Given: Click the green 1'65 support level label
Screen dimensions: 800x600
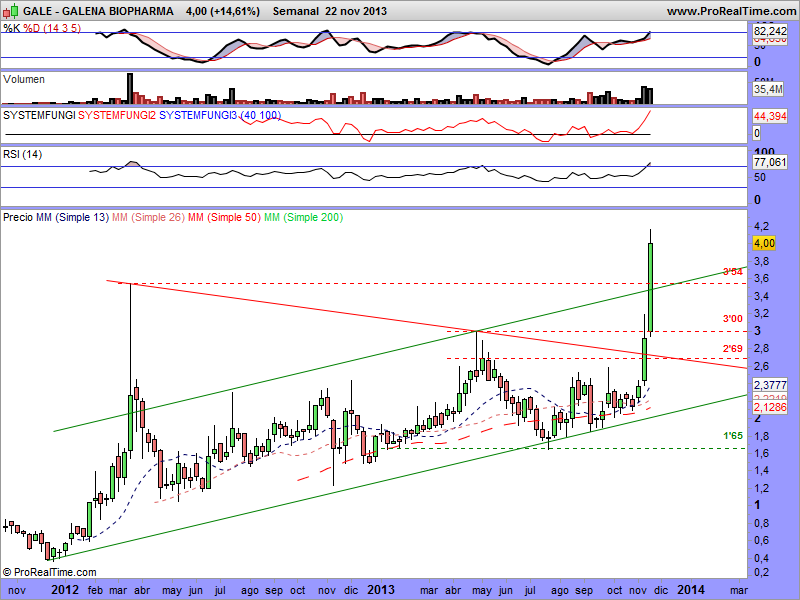Looking at the screenshot, I should [x=733, y=436].
